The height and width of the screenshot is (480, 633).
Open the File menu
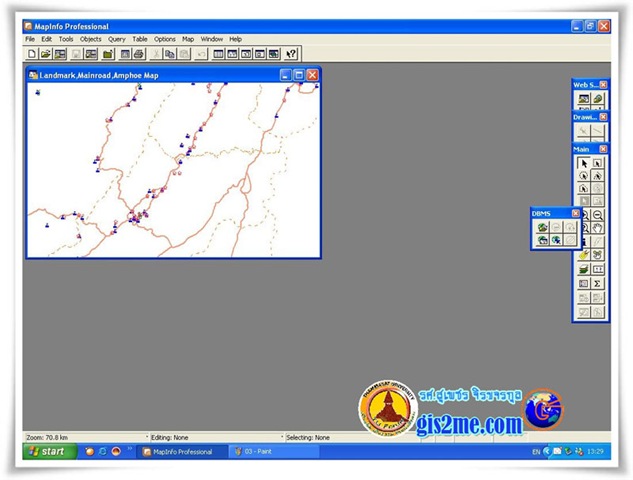[x=30, y=39]
